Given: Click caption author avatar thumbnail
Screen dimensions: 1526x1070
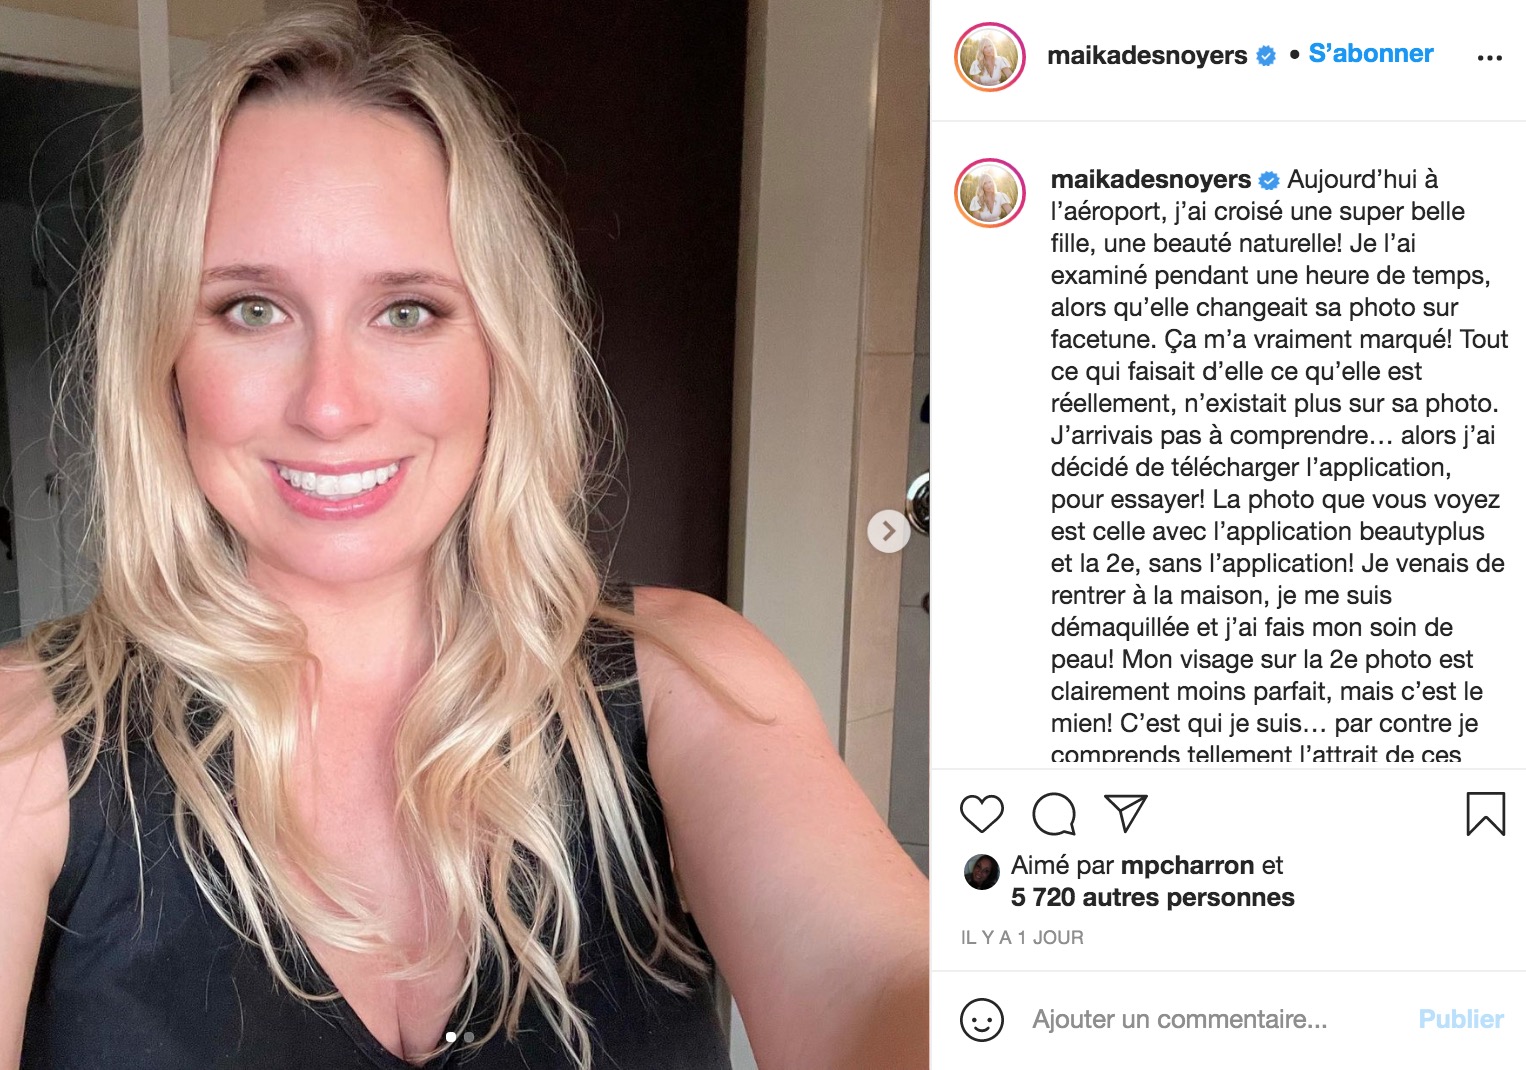Looking at the screenshot, I should click(990, 193).
